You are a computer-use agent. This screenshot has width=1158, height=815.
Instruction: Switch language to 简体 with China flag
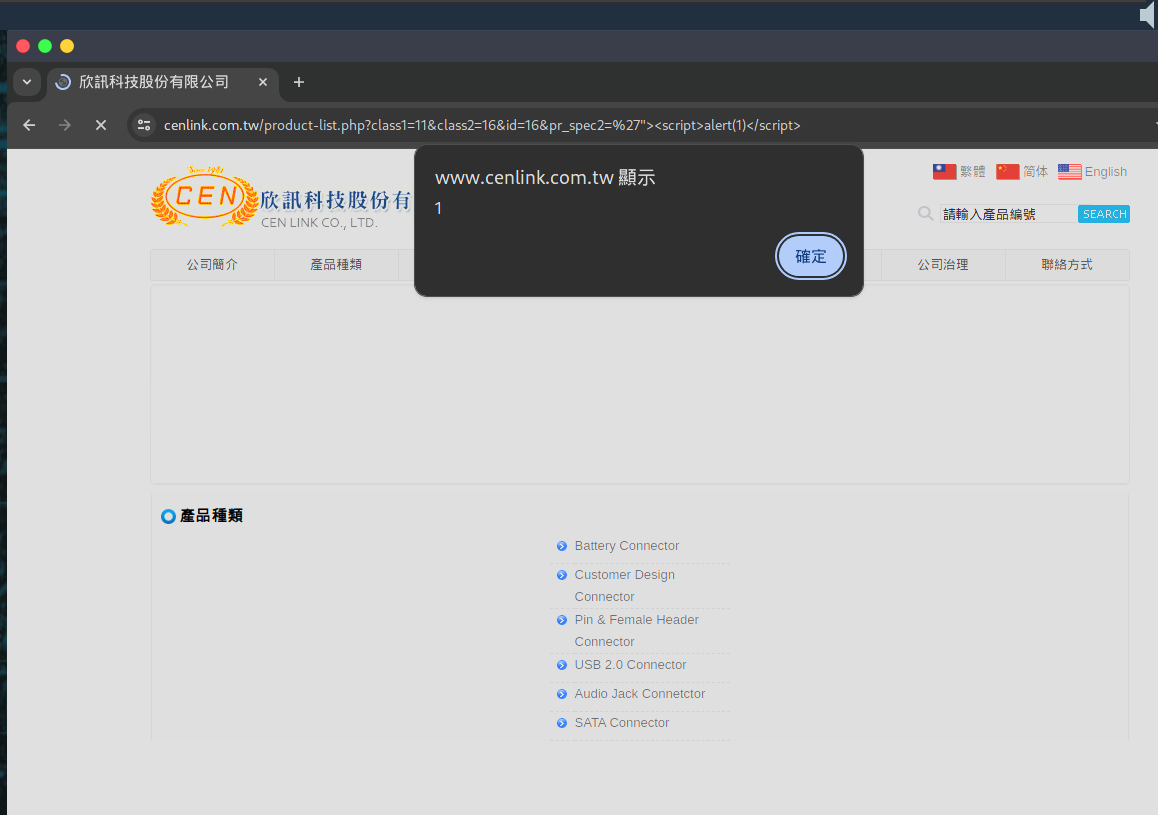point(1021,172)
